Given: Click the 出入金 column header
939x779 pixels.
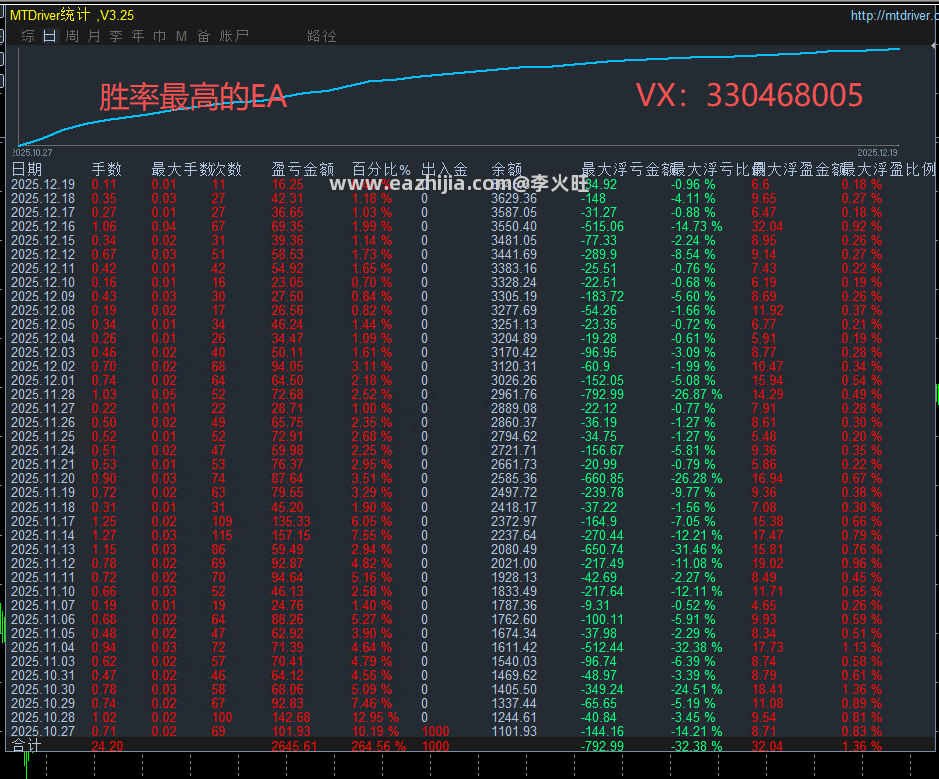Looking at the screenshot, I should (444, 169).
